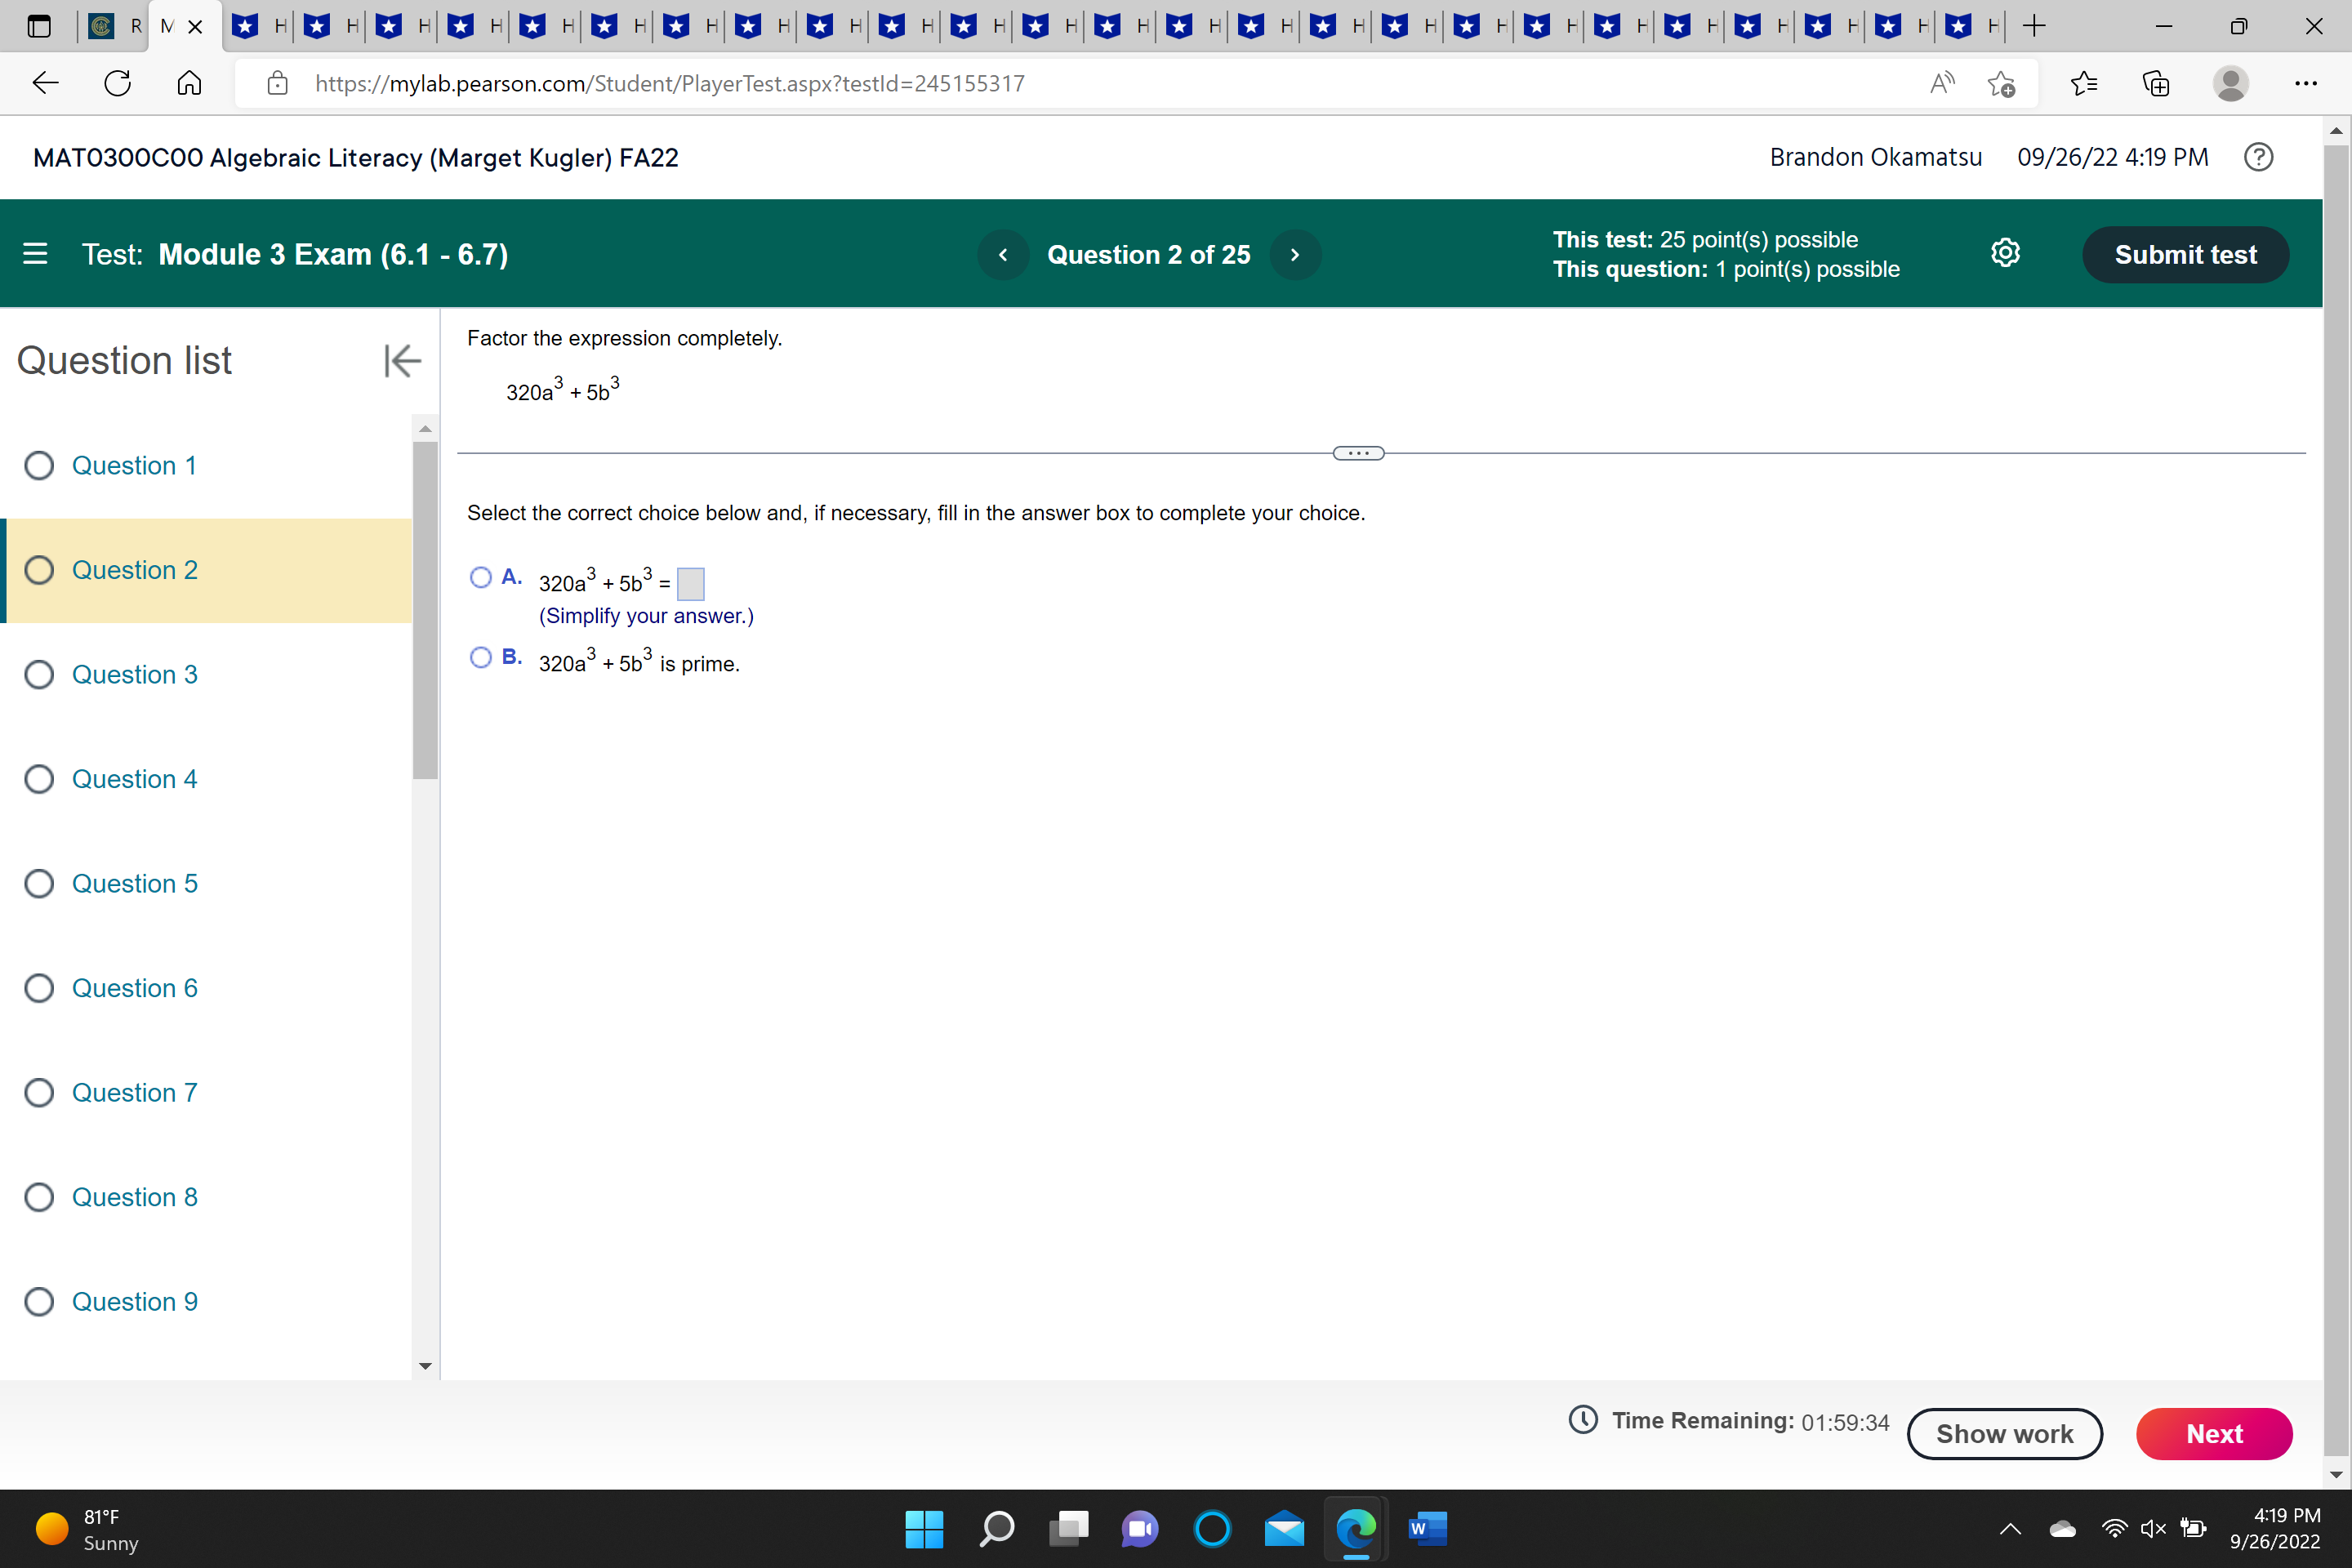Click the question list scrollbar thumb
Image resolution: width=2352 pixels, height=1568 pixels.
(x=425, y=610)
